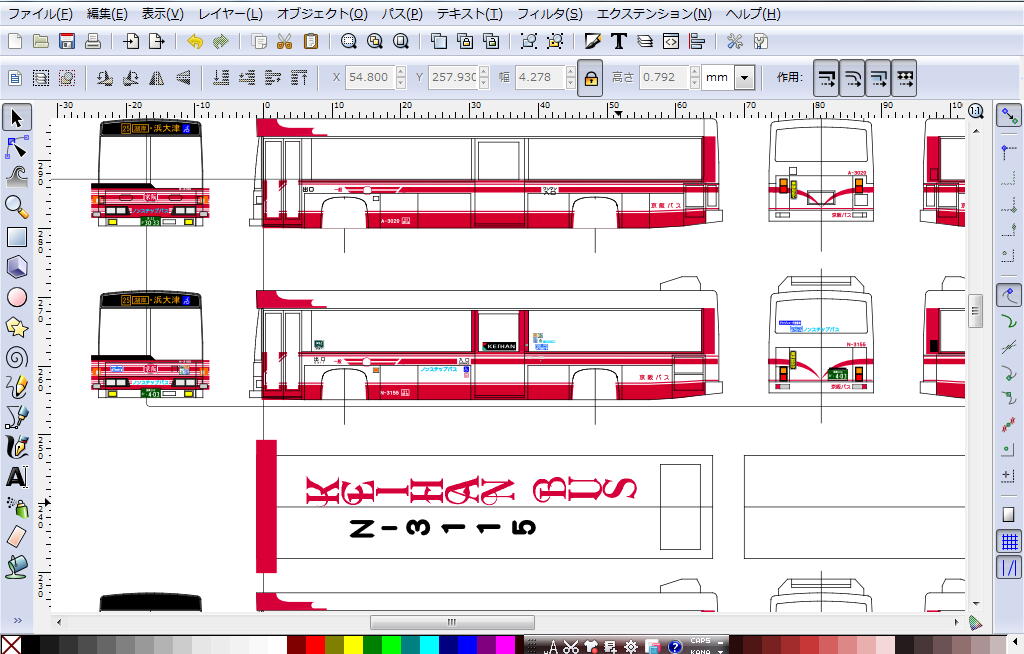Screen dimensions: 1024x654
Task: Decrease the Y position stepper
Action: pyautogui.click(x=484, y=83)
